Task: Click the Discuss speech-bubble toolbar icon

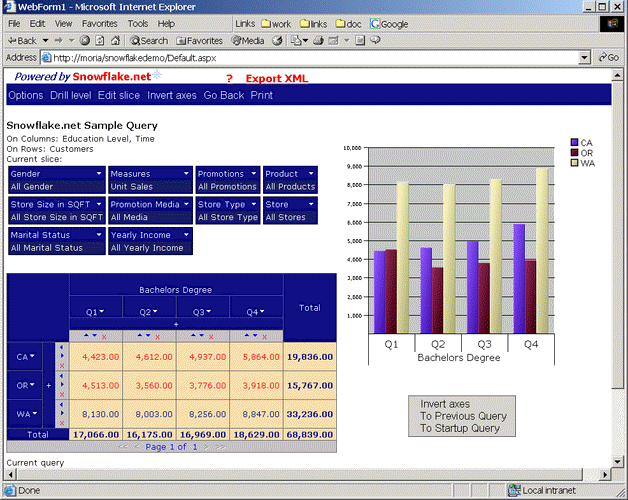Action: pyautogui.click(x=375, y=40)
